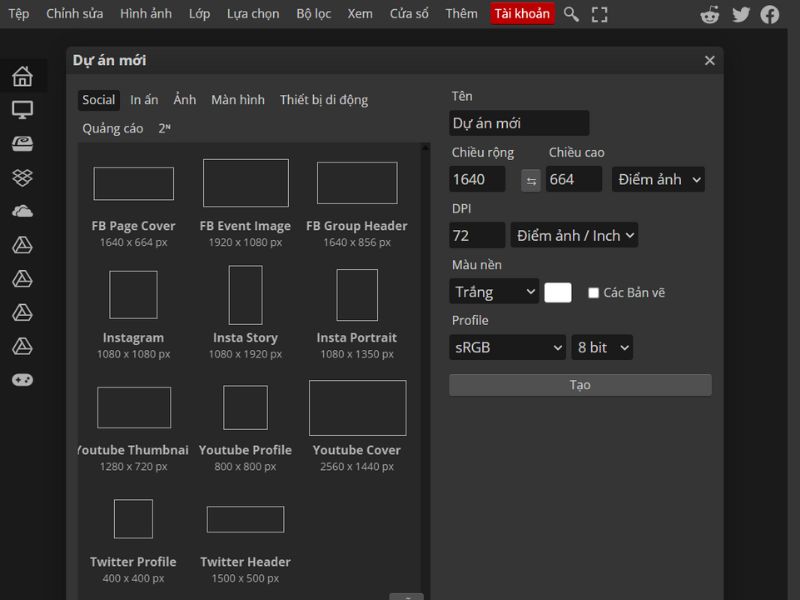800x600 pixels.
Task: Click the game controller icon
Action: 22,380
